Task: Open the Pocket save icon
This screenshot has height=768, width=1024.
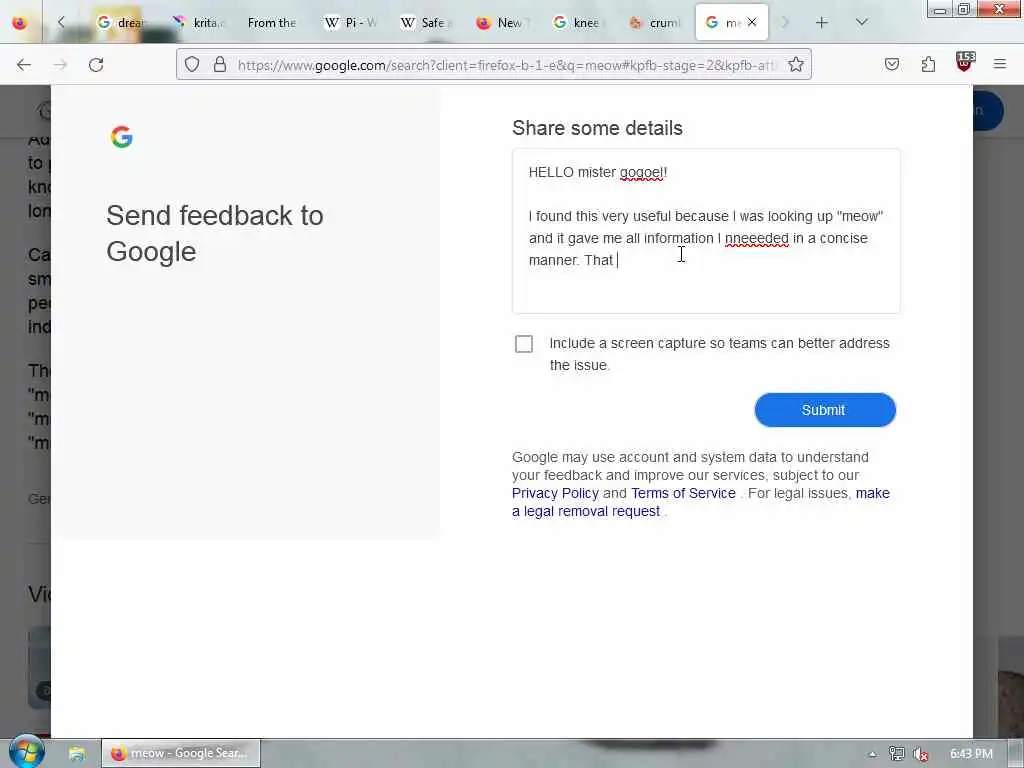Action: pyautogui.click(x=891, y=64)
